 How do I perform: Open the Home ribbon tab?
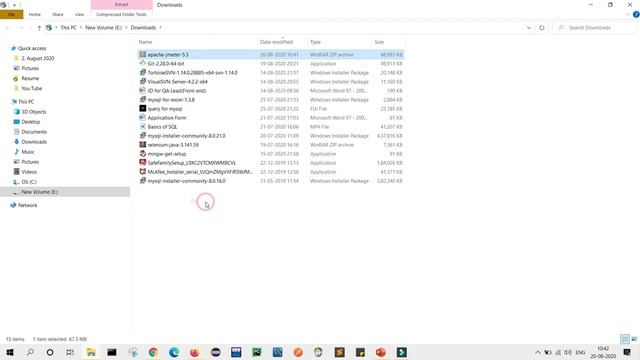click(x=35, y=14)
